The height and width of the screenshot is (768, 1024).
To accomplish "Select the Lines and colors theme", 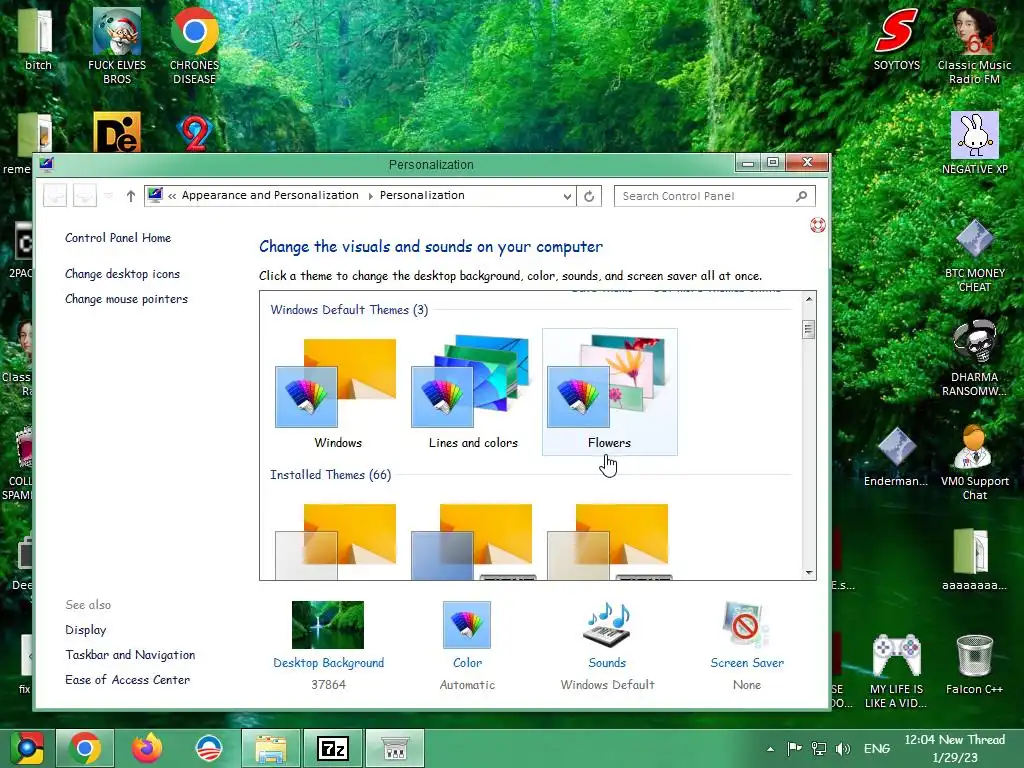I will coord(473,392).
